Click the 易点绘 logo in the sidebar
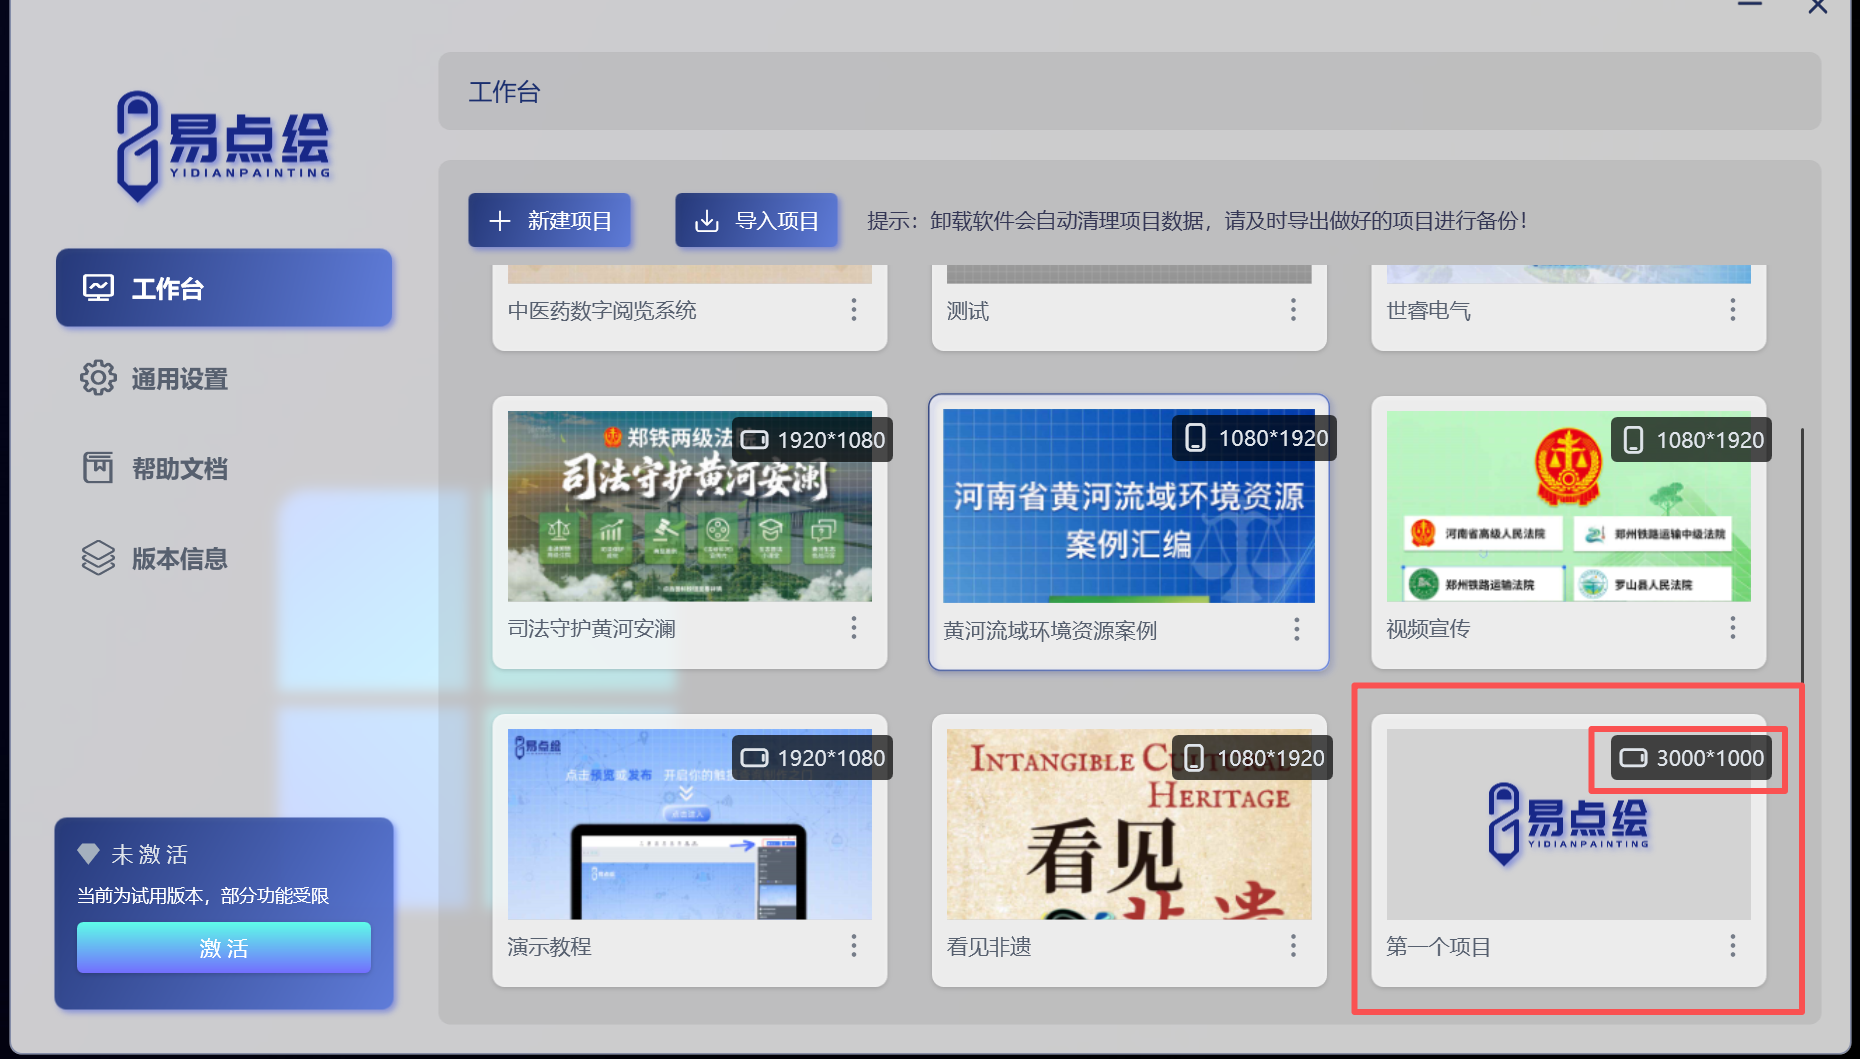The width and height of the screenshot is (1860, 1059). (x=223, y=147)
